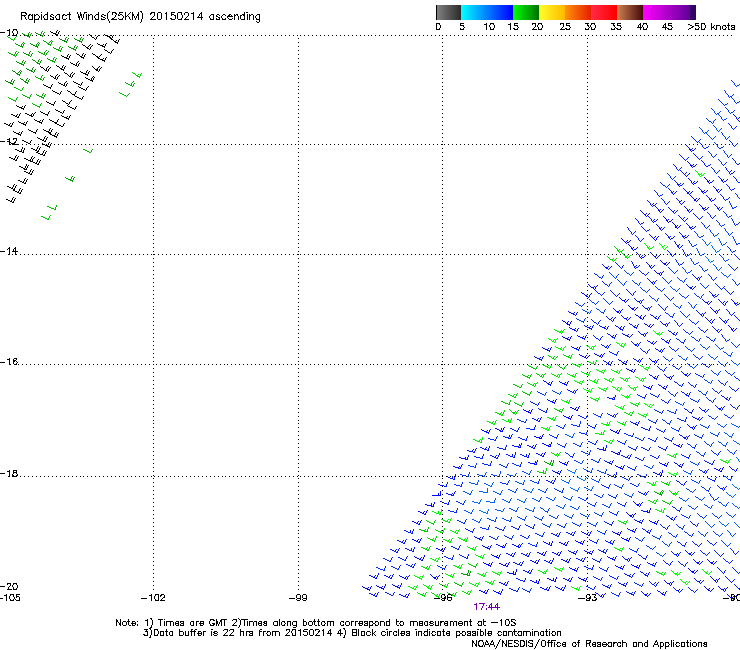Click the purple '17:44' swath time stamp

pyautogui.click(x=487, y=607)
